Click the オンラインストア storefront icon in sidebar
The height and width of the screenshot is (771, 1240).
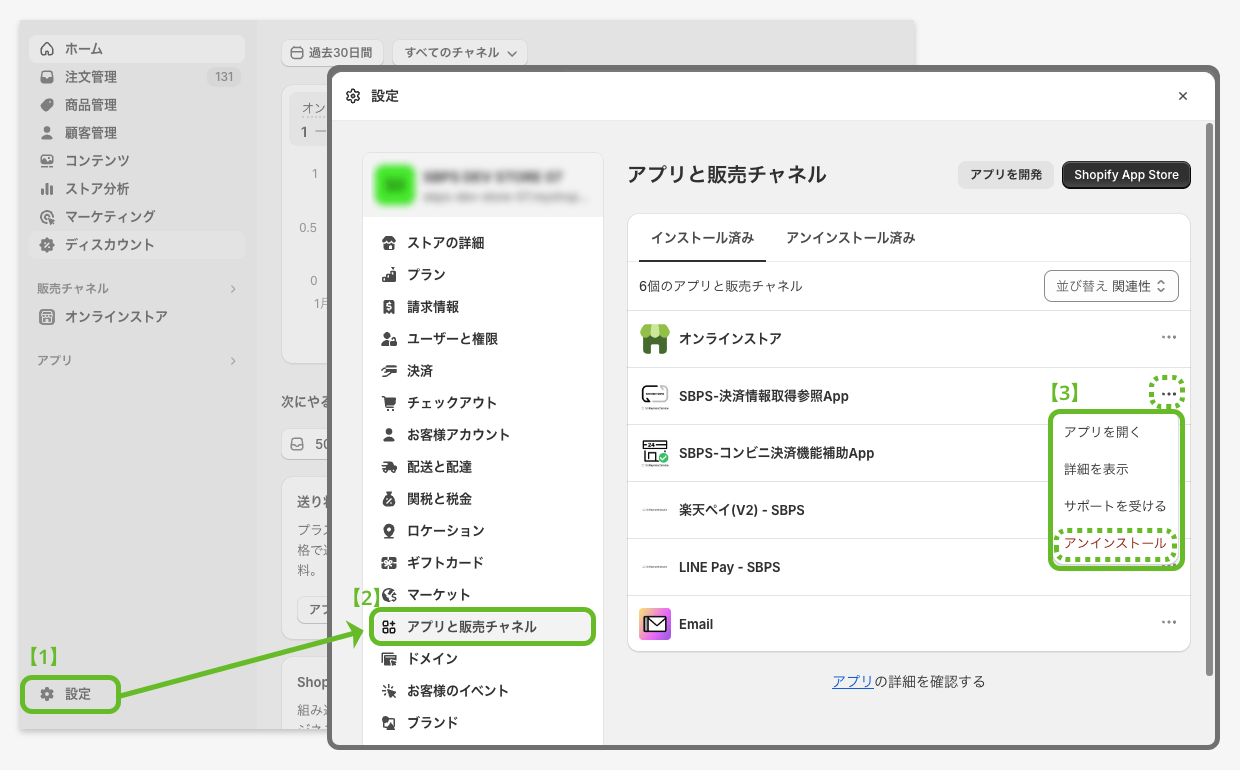[47, 317]
